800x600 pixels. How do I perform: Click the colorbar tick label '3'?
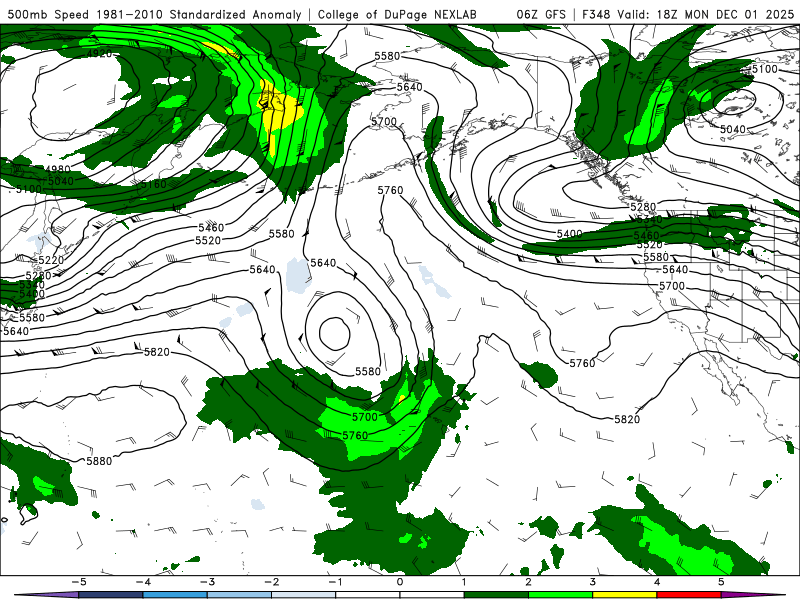592,582
